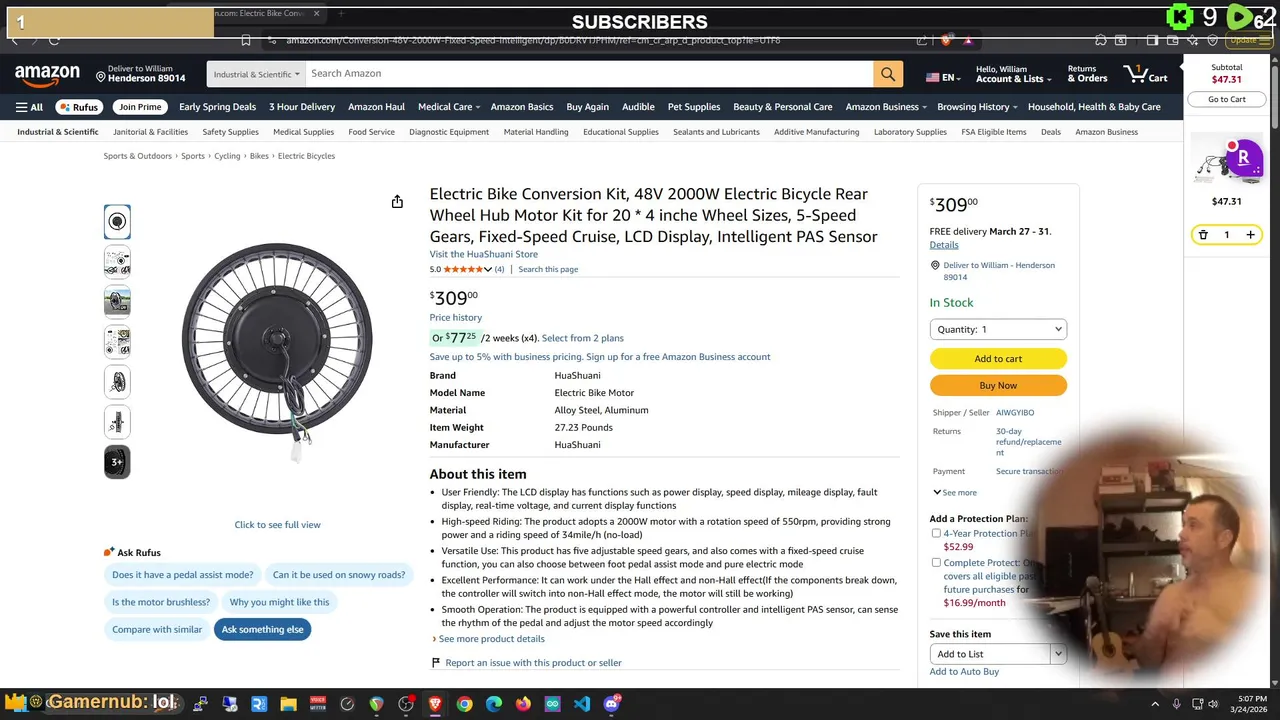Viewport: 1280px width, 720px height.
Task: Open the Quantity dropdown
Action: (998, 329)
